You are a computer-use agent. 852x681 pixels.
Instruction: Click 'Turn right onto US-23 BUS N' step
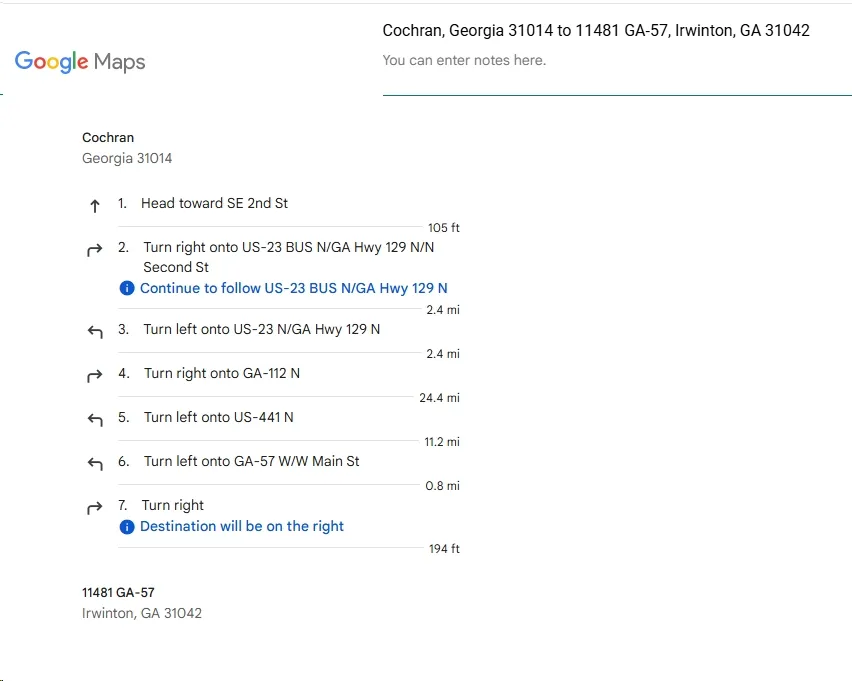coord(289,257)
